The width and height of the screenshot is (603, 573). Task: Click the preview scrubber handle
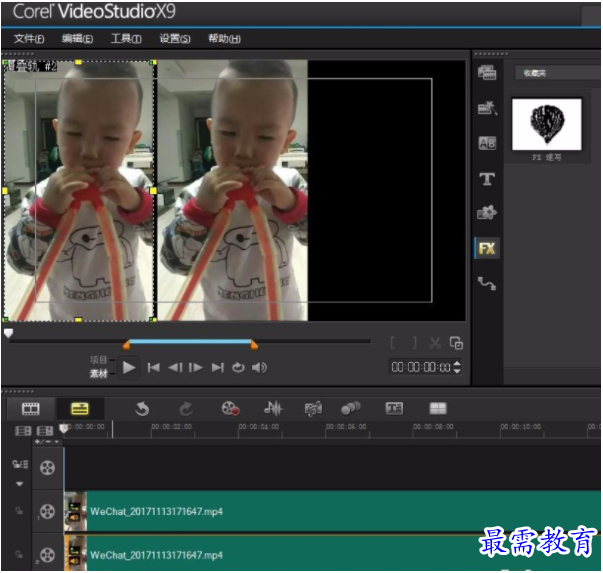tap(8, 333)
